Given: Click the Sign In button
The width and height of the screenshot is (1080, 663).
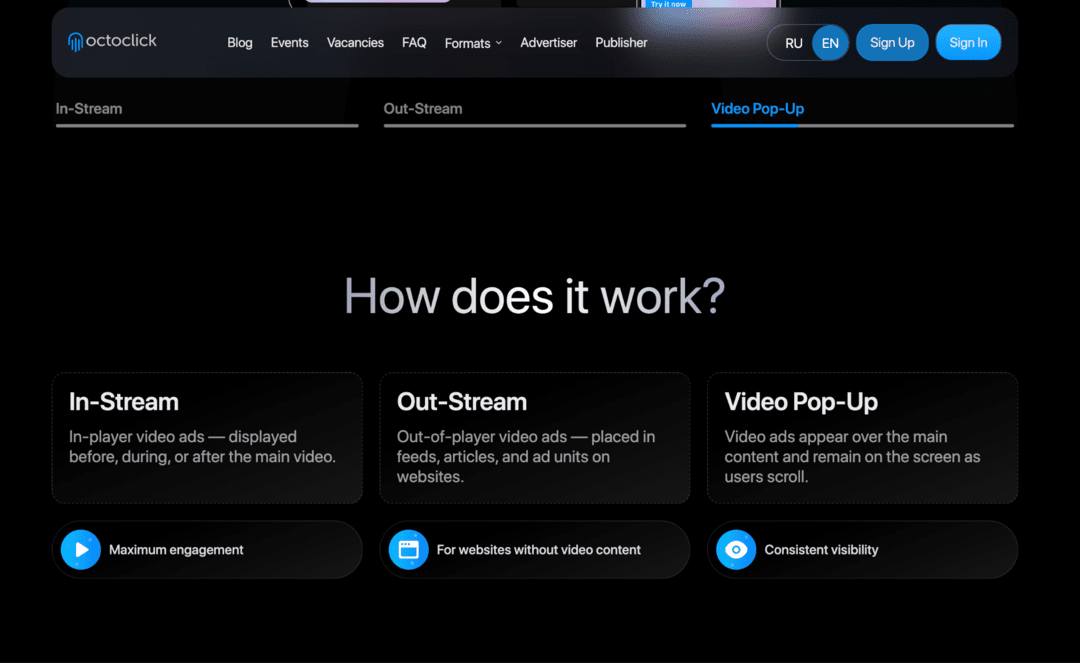Looking at the screenshot, I should point(968,43).
